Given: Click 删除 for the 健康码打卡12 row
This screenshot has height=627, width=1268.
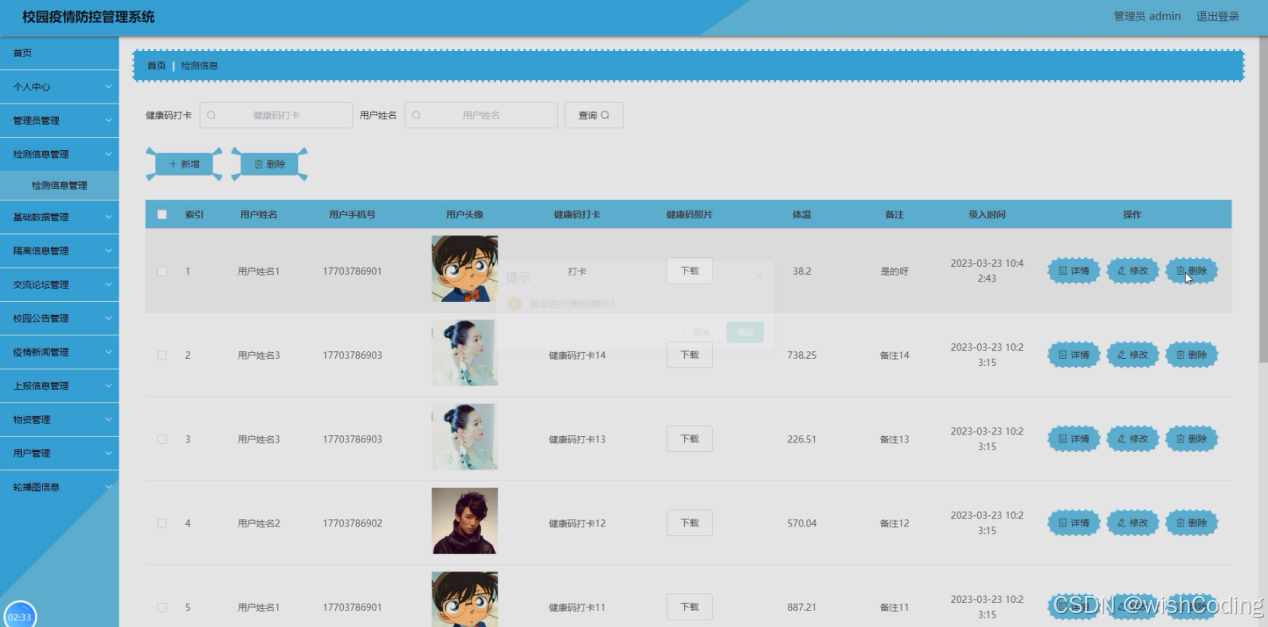Looking at the screenshot, I should tap(1192, 523).
